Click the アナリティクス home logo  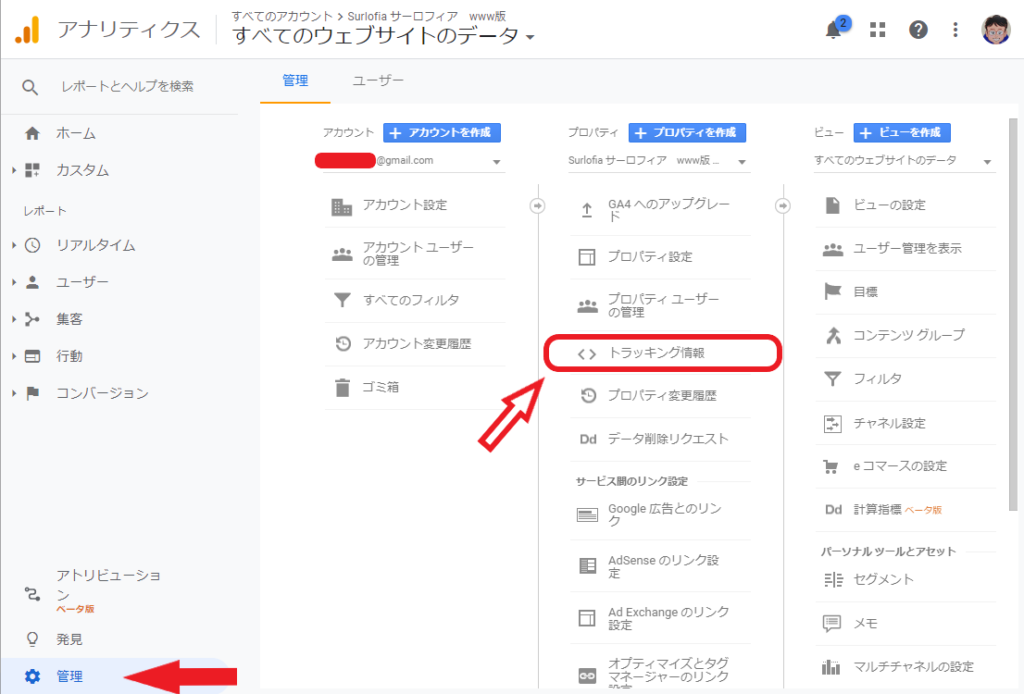click(90, 29)
